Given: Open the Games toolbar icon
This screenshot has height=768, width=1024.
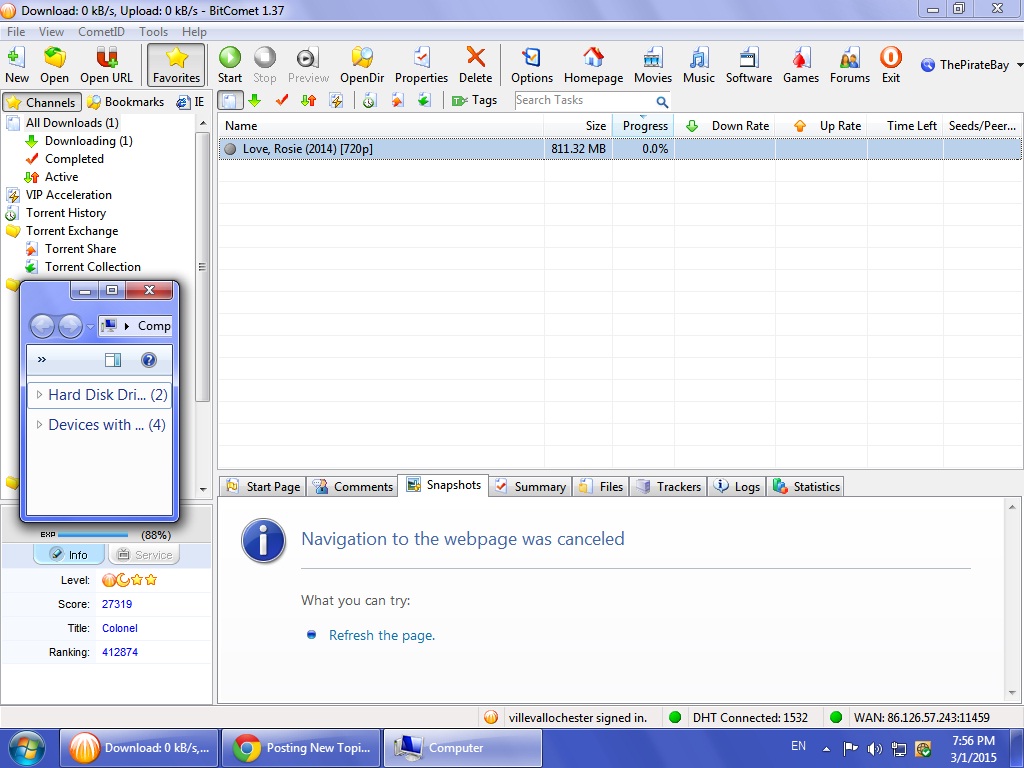Looking at the screenshot, I should 801,65.
